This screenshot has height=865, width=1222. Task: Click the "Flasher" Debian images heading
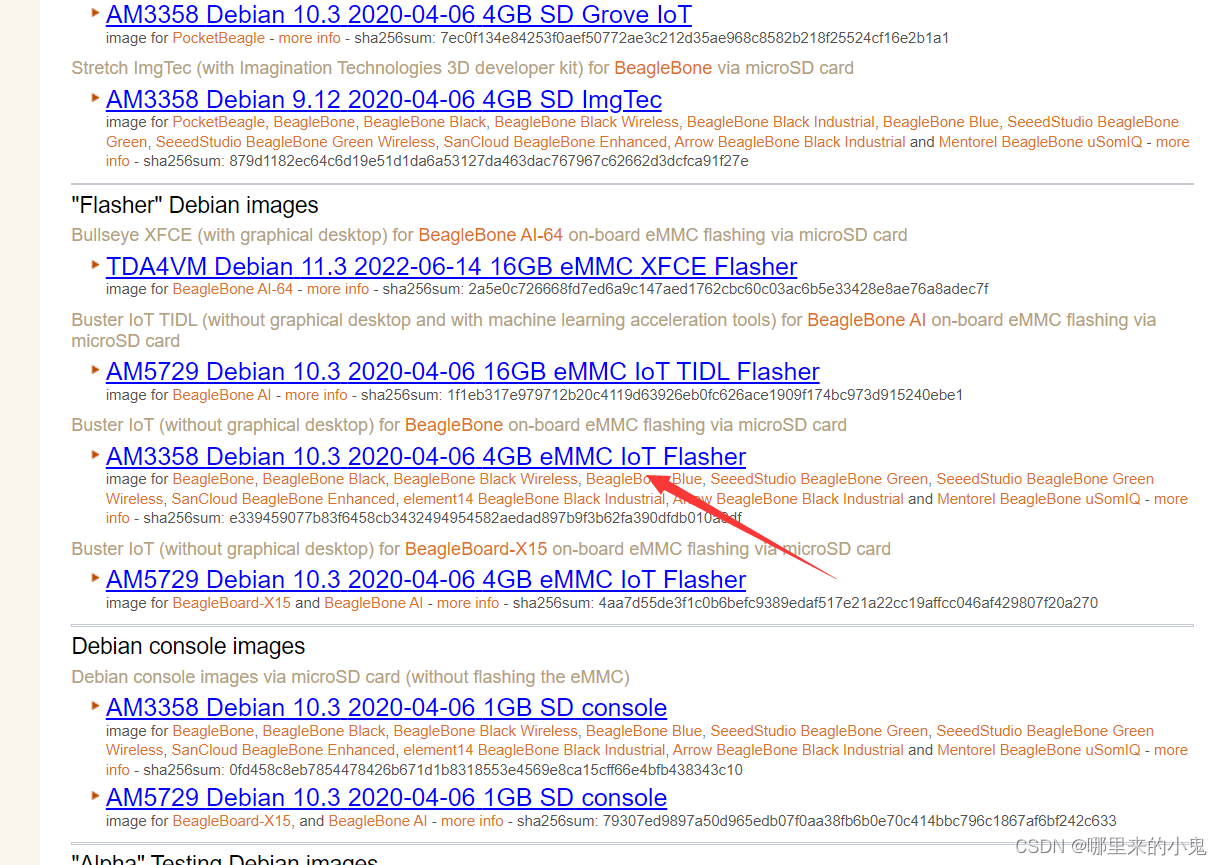pos(195,205)
